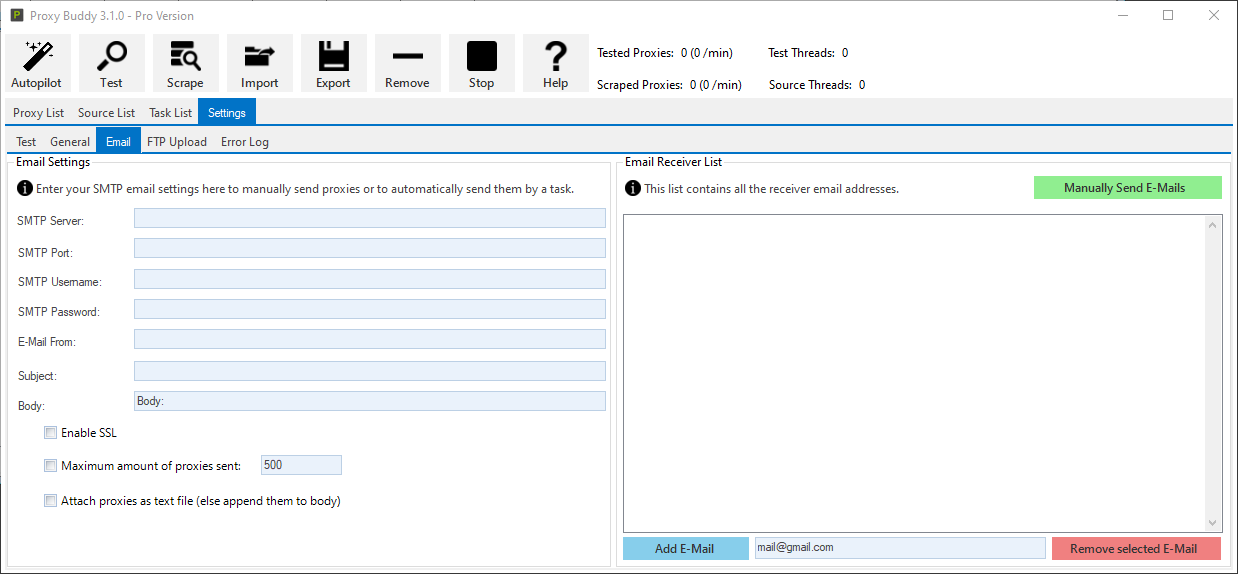Enable SSL checkbox
This screenshot has height=574, width=1238.
pyautogui.click(x=50, y=433)
